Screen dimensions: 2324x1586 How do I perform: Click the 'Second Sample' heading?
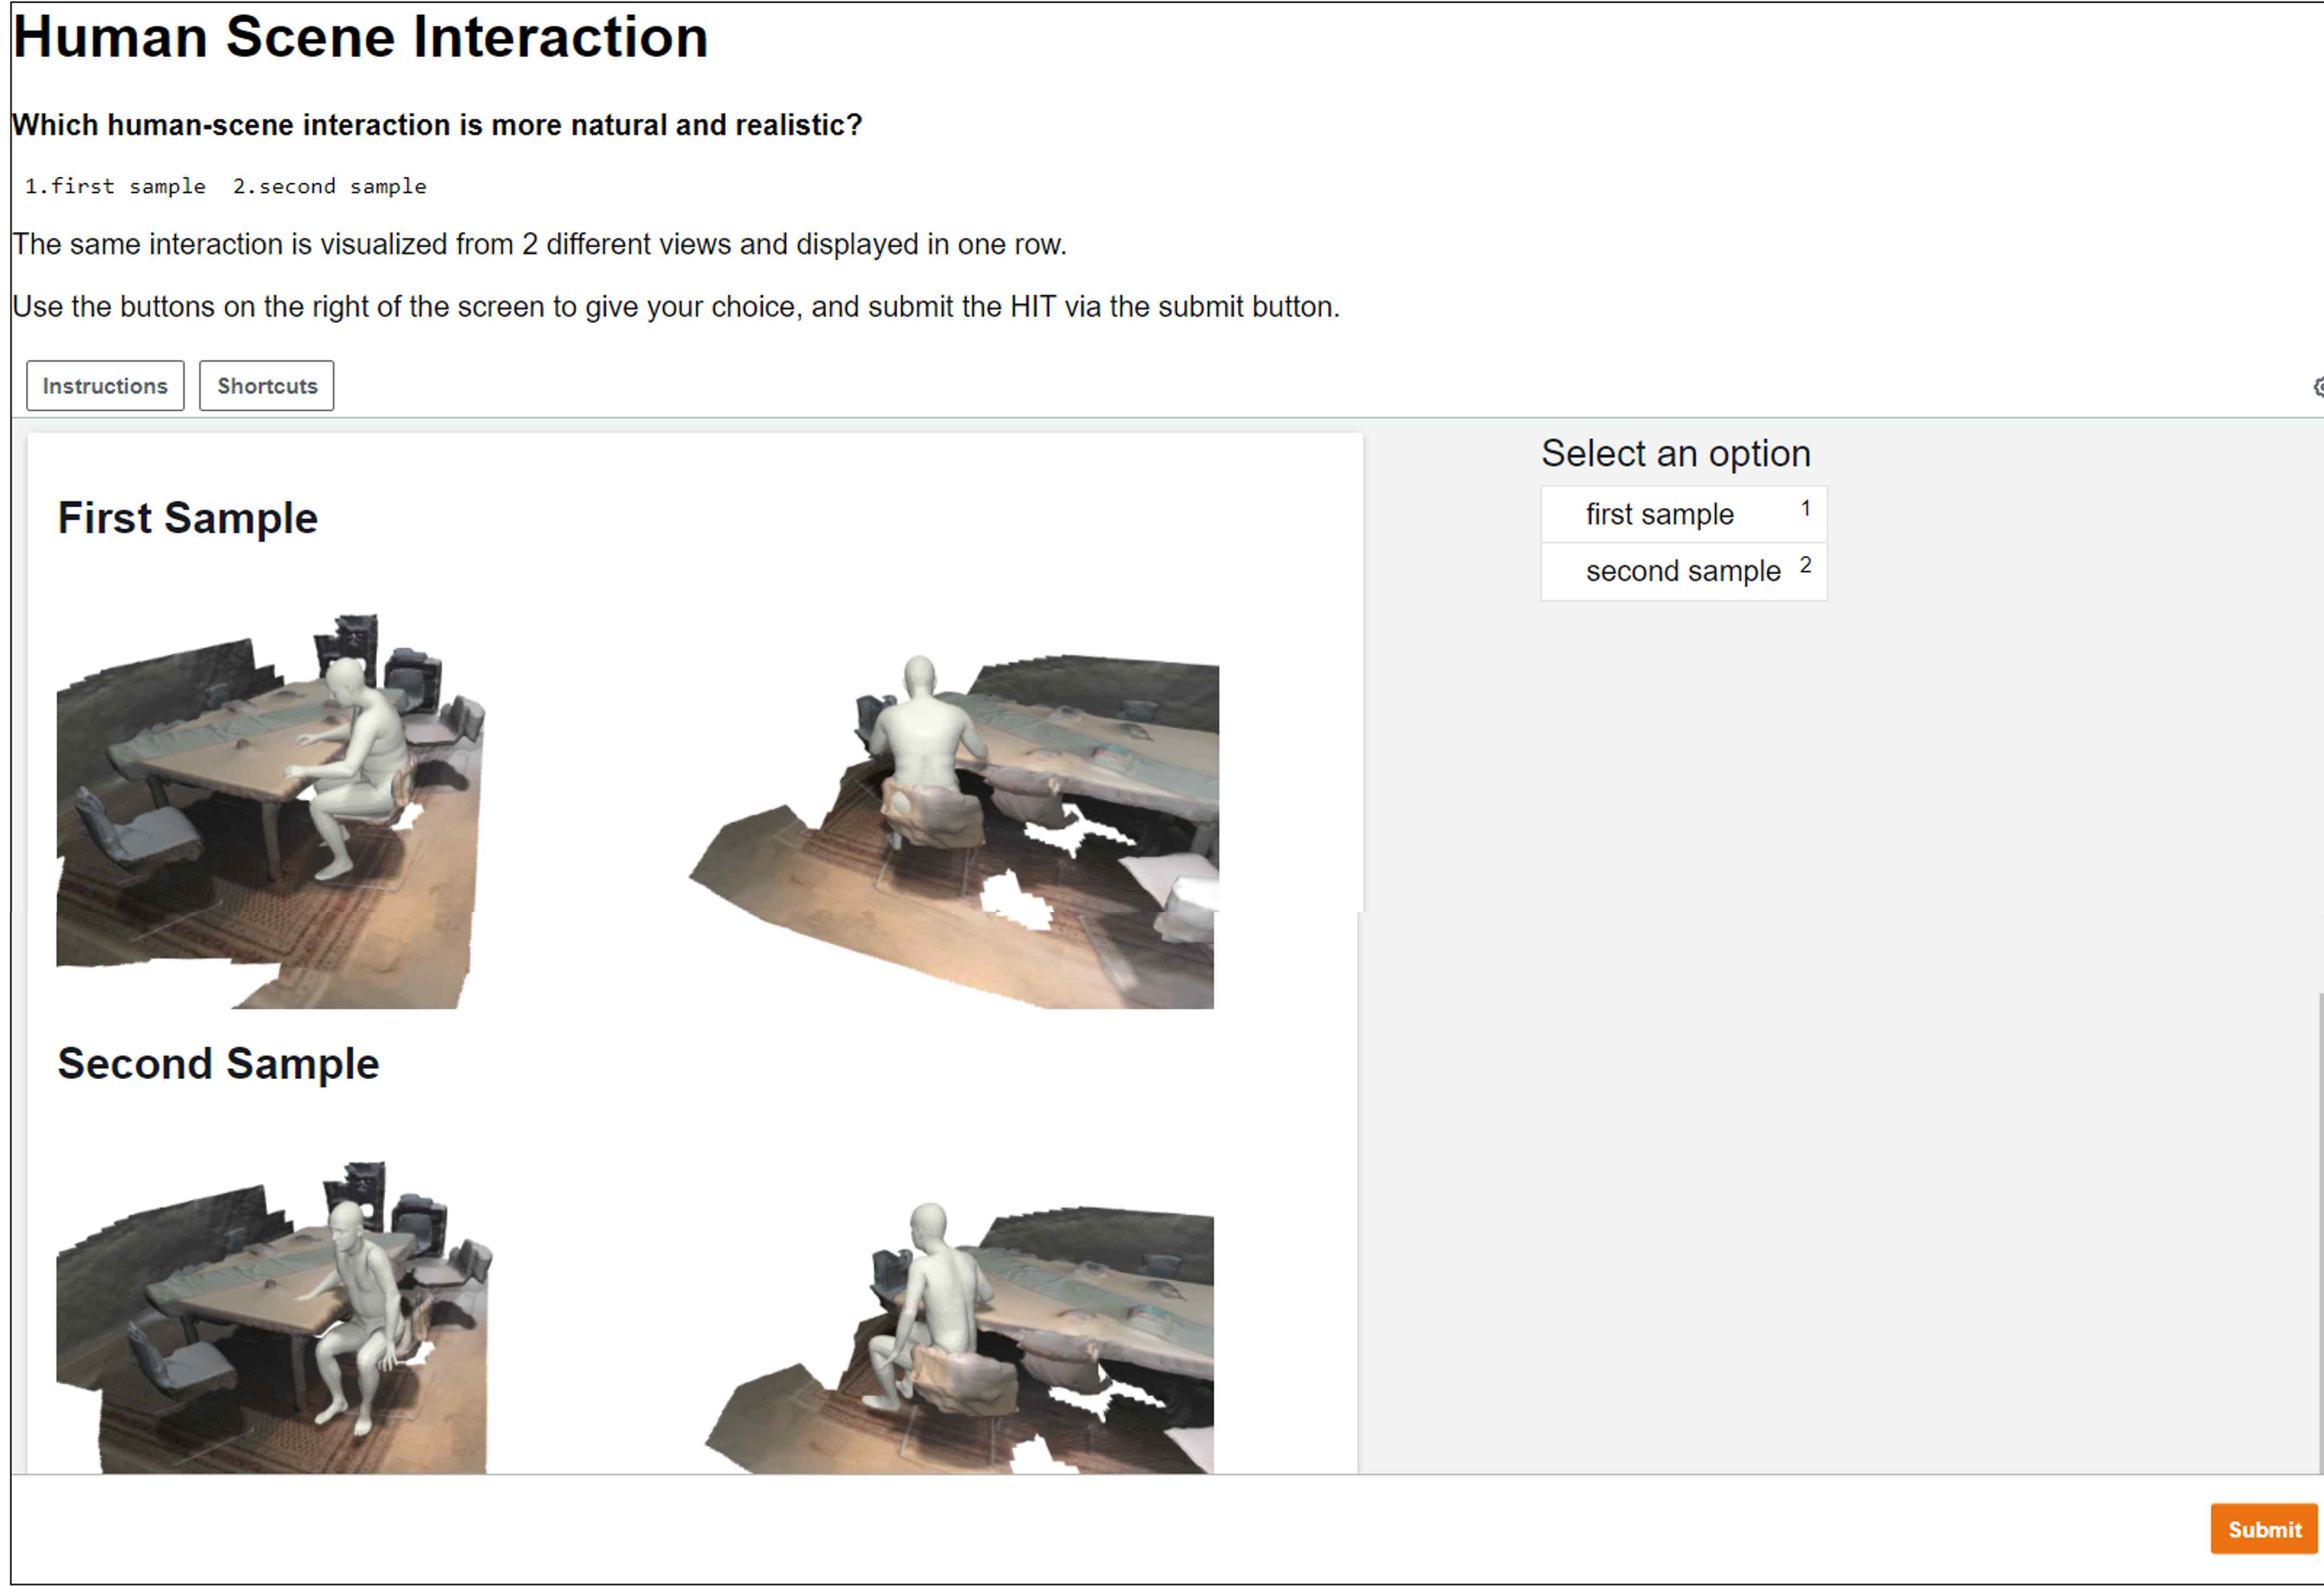pyautogui.click(x=218, y=1063)
